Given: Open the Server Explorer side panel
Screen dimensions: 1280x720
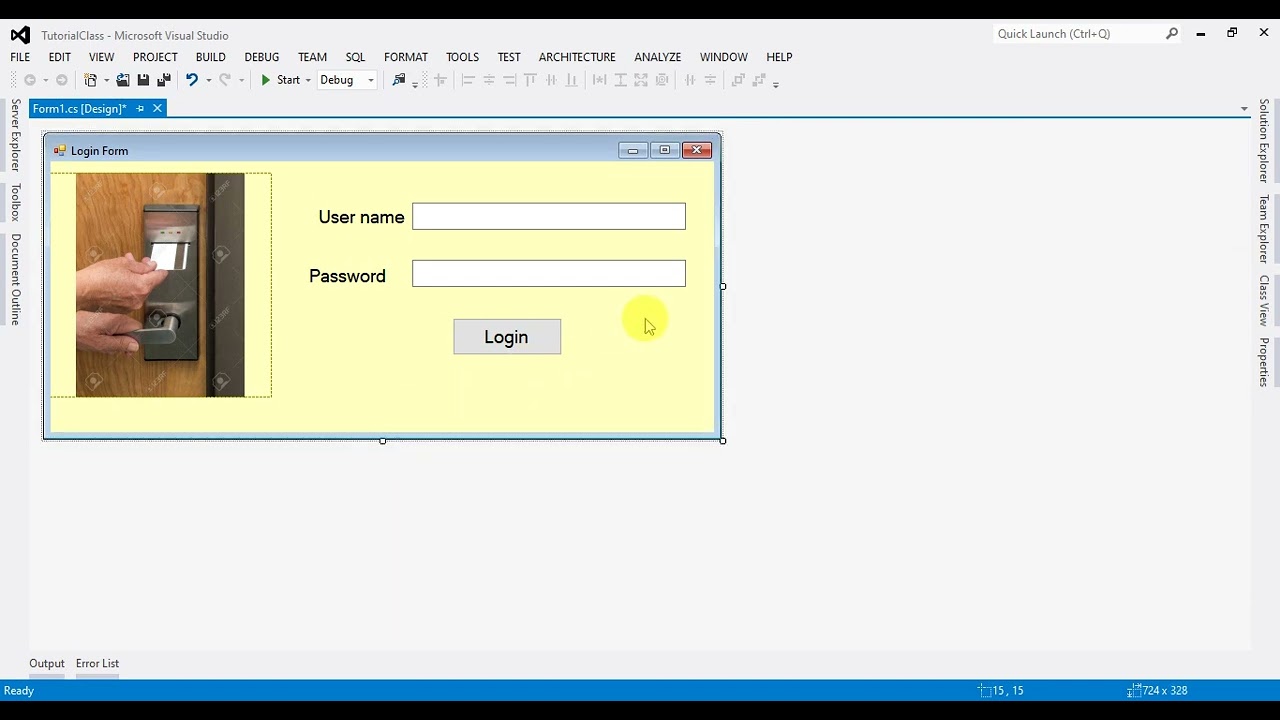Looking at the screenshot, I should 15,135.
